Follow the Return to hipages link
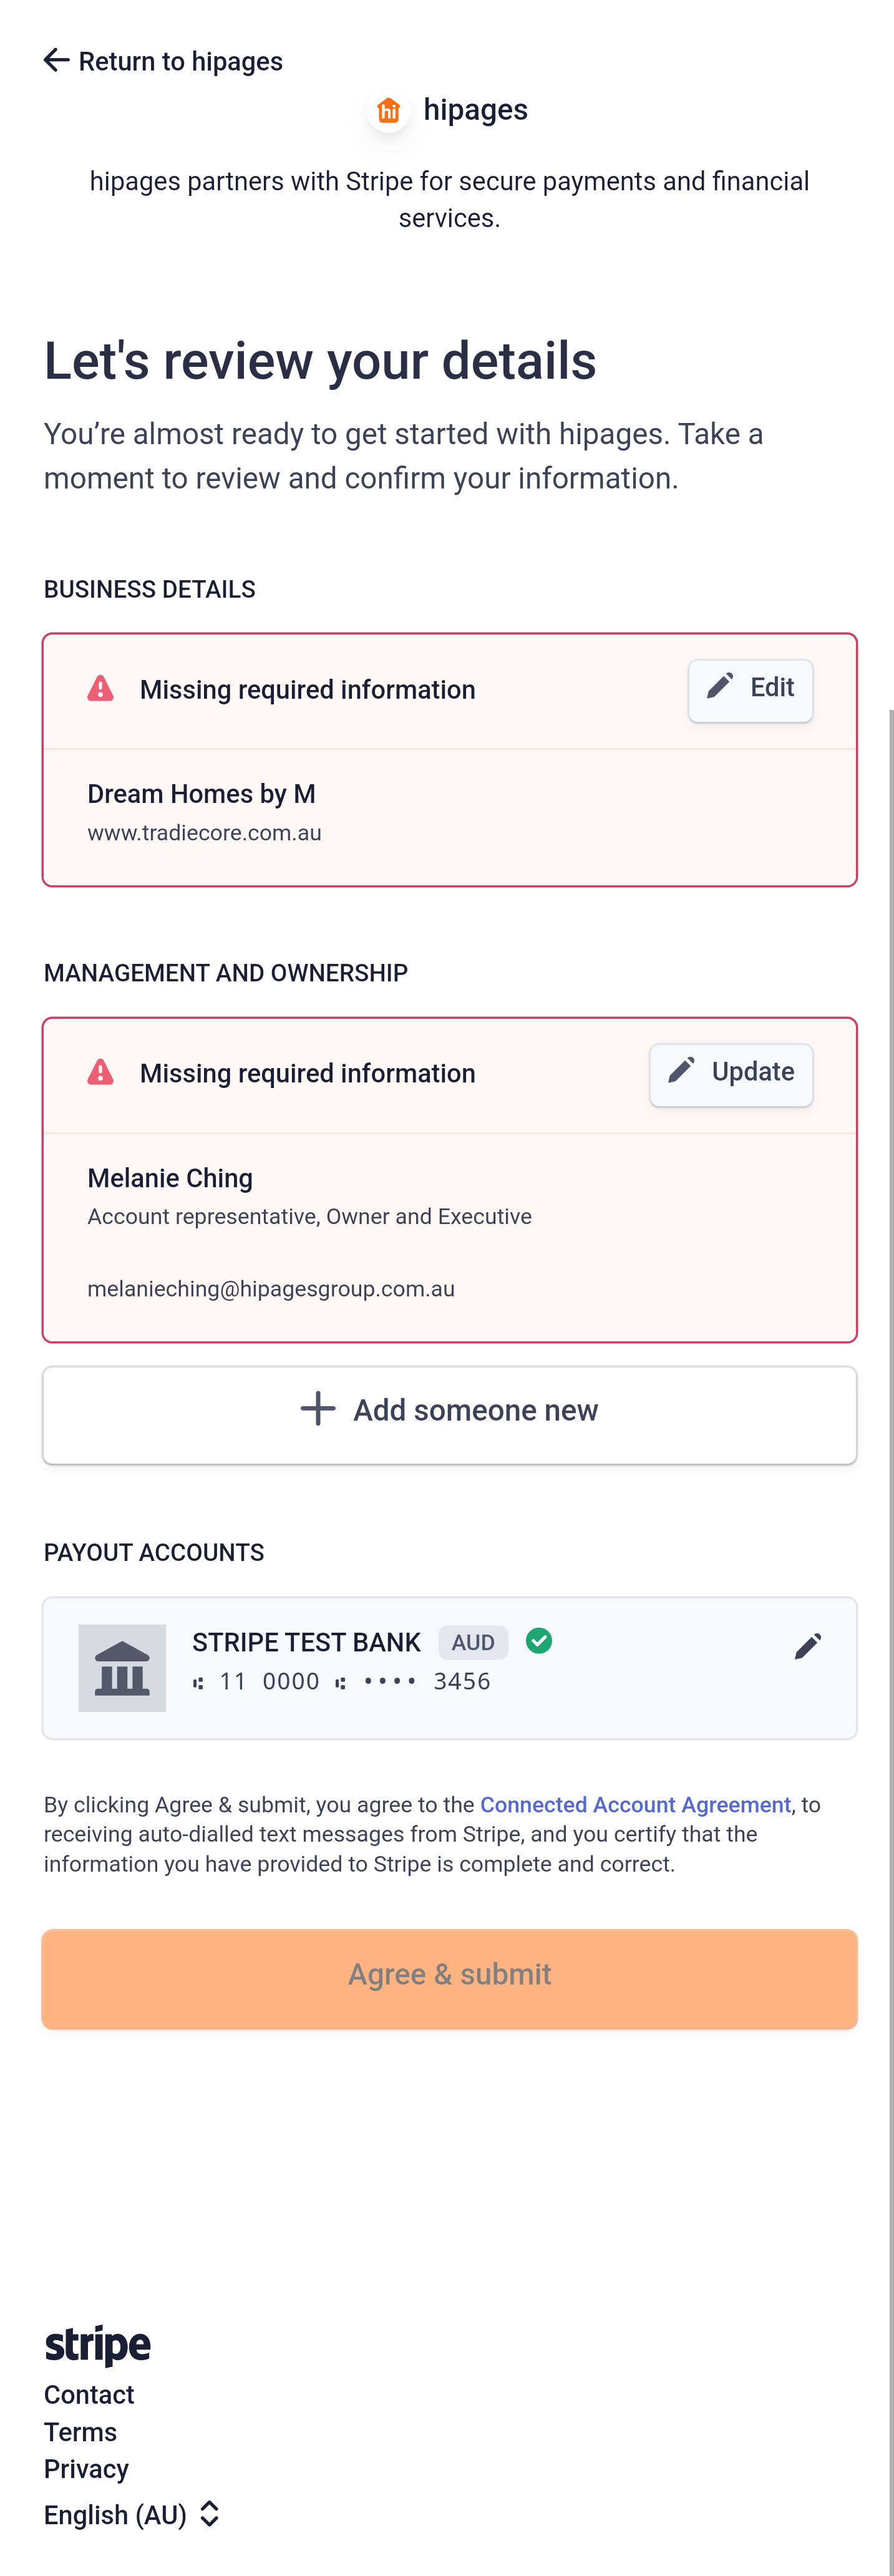Image resolution: width=894 pixels, height=2576 pixels. (x=180, y=62)
